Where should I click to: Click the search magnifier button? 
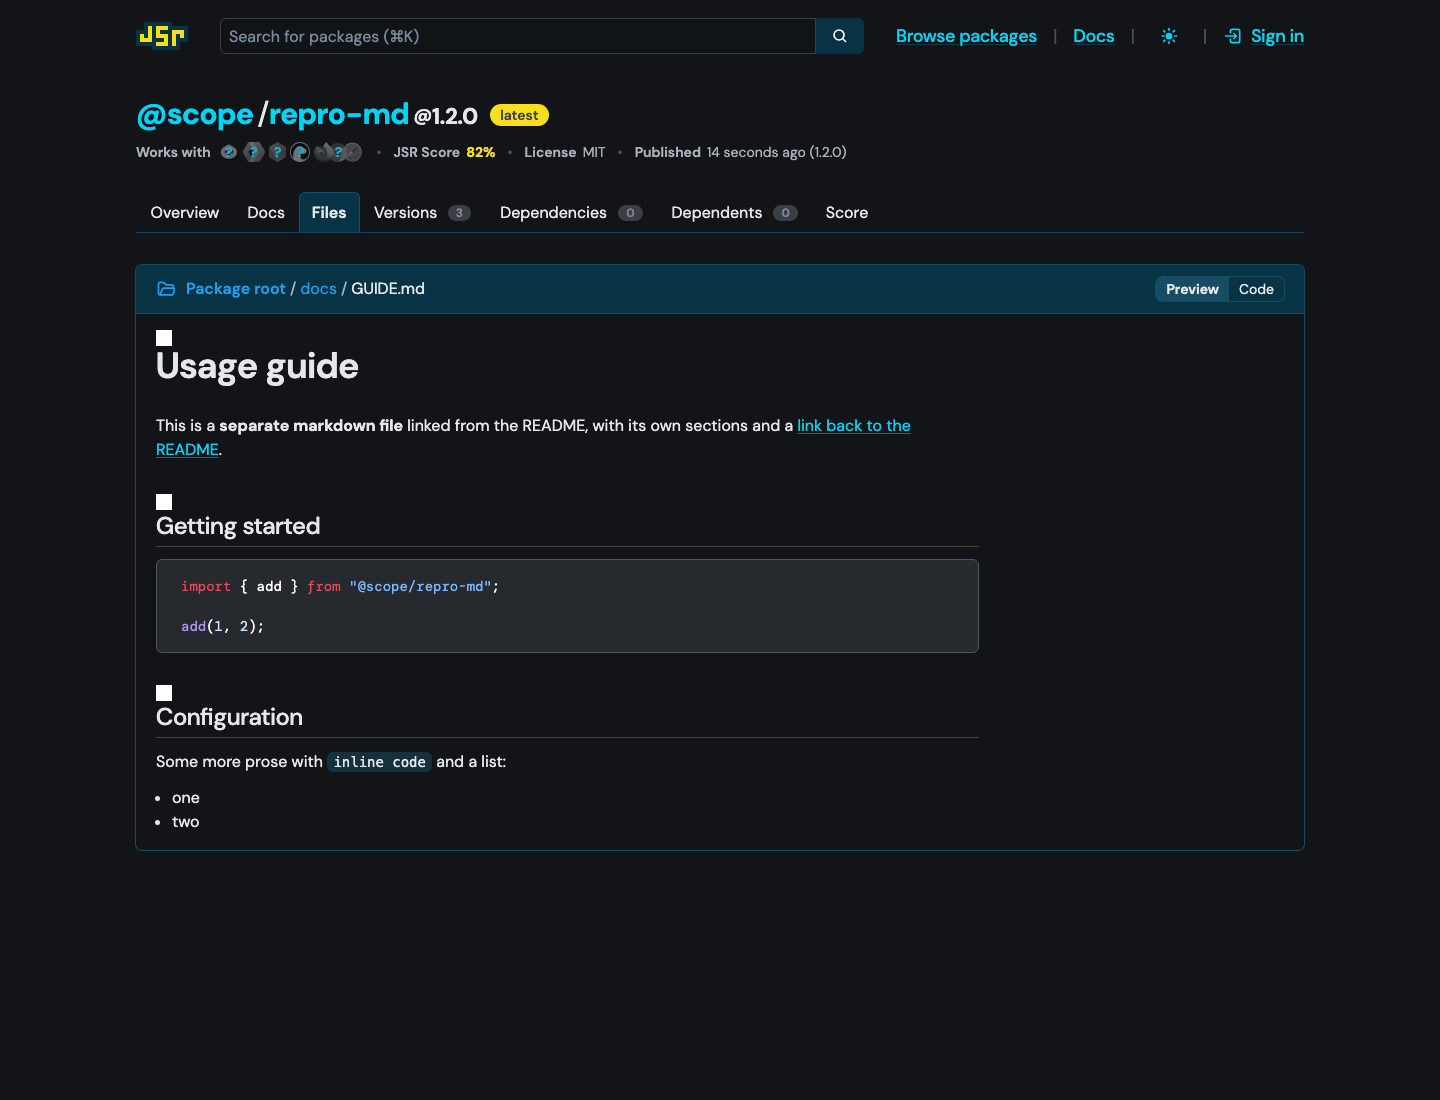840,36
